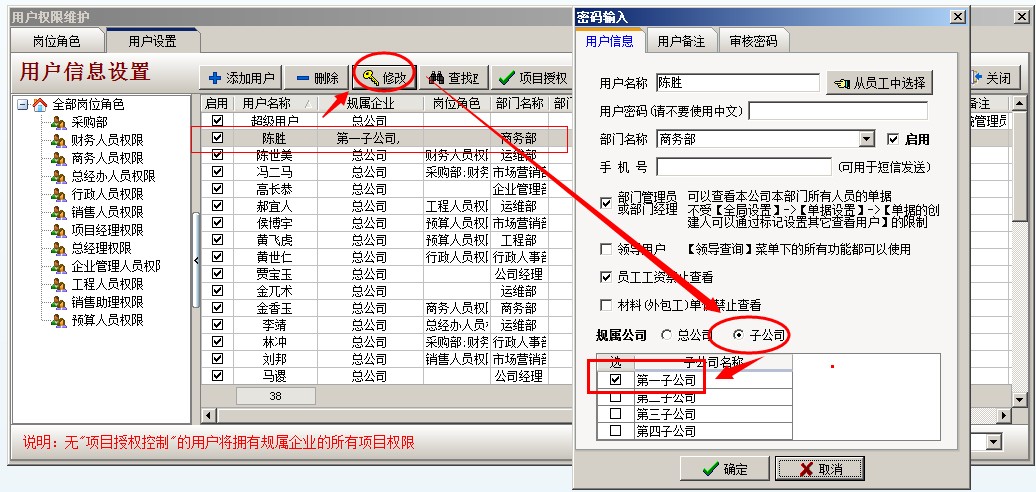Viewport: 1036px width, 492px height.
Task: Click the Project Authorization (项目授权) button
Action: [x=533, y=78]
